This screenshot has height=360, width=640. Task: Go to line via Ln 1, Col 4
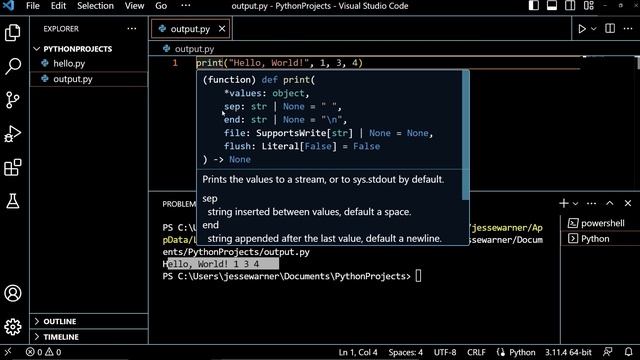coord(358,352)
